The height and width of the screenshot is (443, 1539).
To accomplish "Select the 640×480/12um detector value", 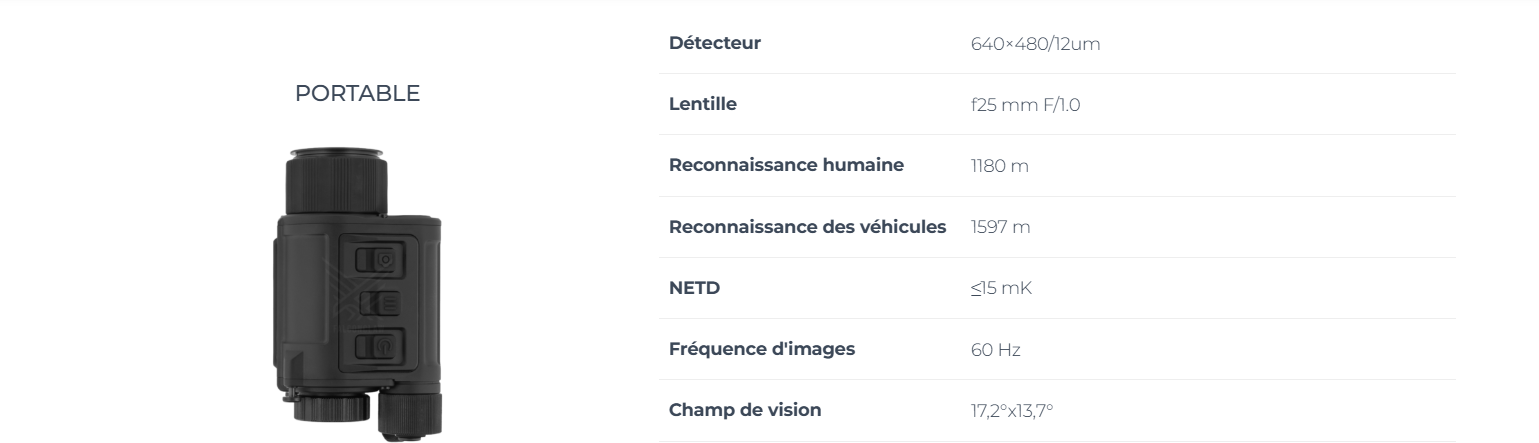I will (x=1035, y=44).
